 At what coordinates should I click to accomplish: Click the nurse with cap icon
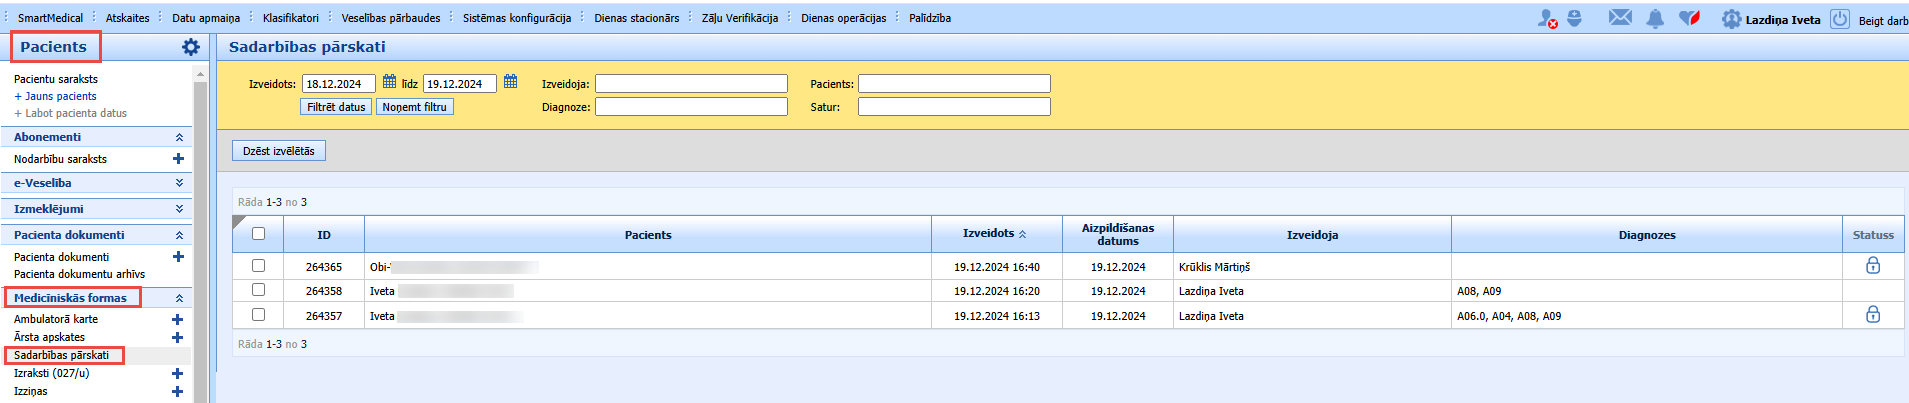point(1574,18)
